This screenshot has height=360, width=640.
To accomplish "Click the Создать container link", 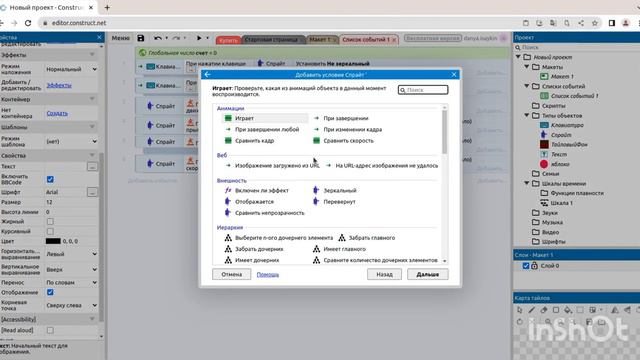I will [57, 113].
